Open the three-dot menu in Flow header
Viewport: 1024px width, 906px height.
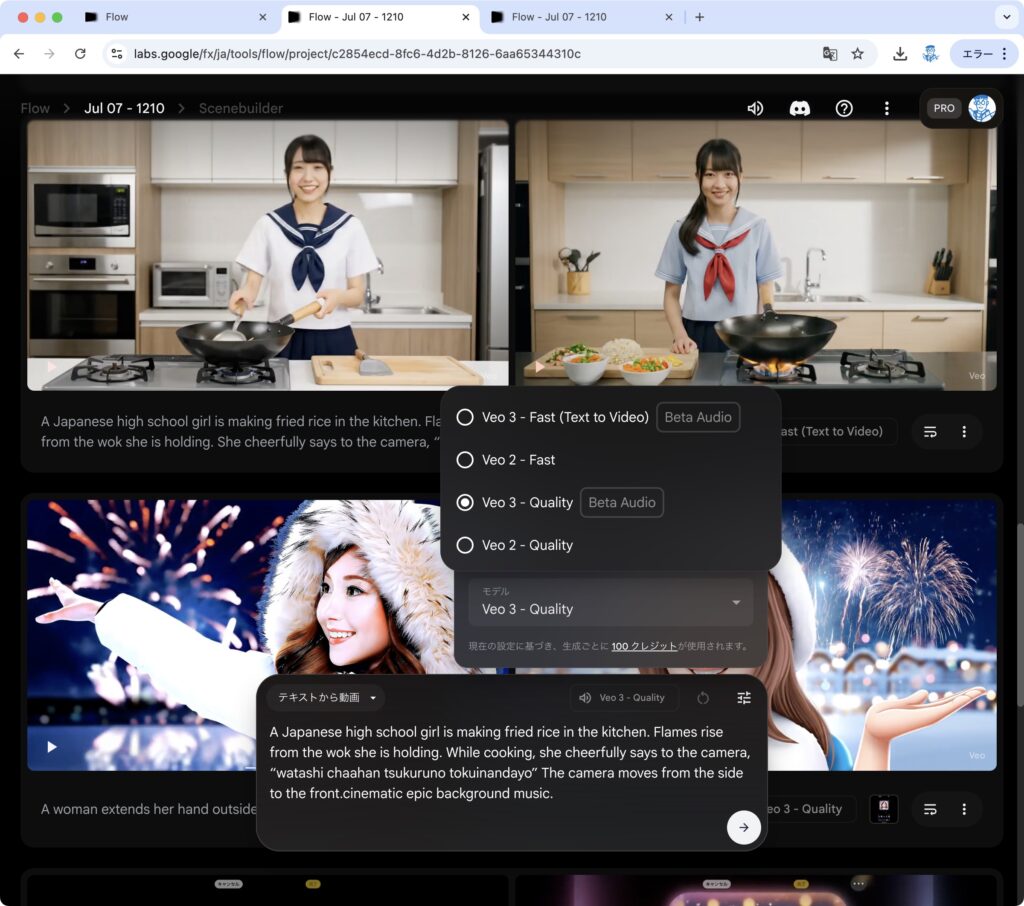(x=886, y=108)
